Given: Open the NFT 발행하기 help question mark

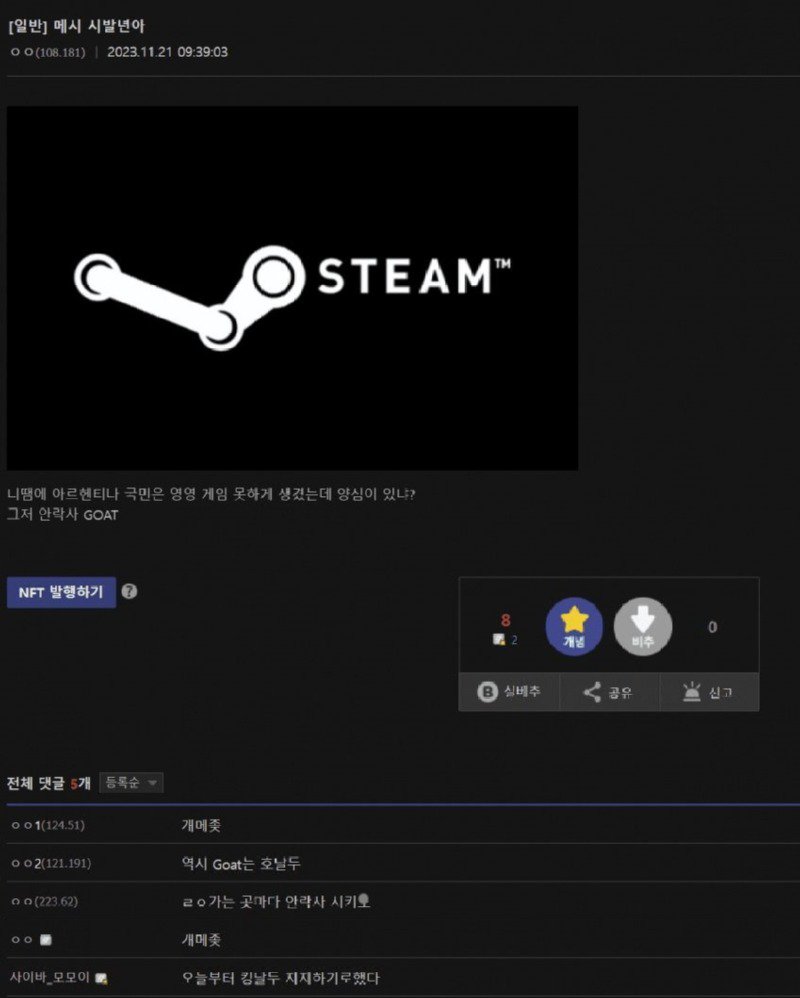Looking at the screenshot, I should [129, 591].
